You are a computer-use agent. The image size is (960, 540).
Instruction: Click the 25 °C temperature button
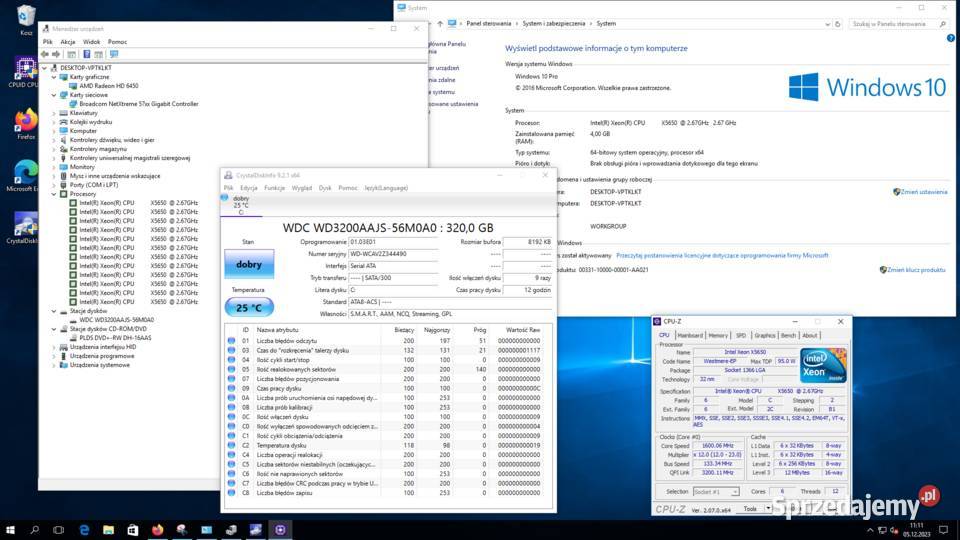249,307
